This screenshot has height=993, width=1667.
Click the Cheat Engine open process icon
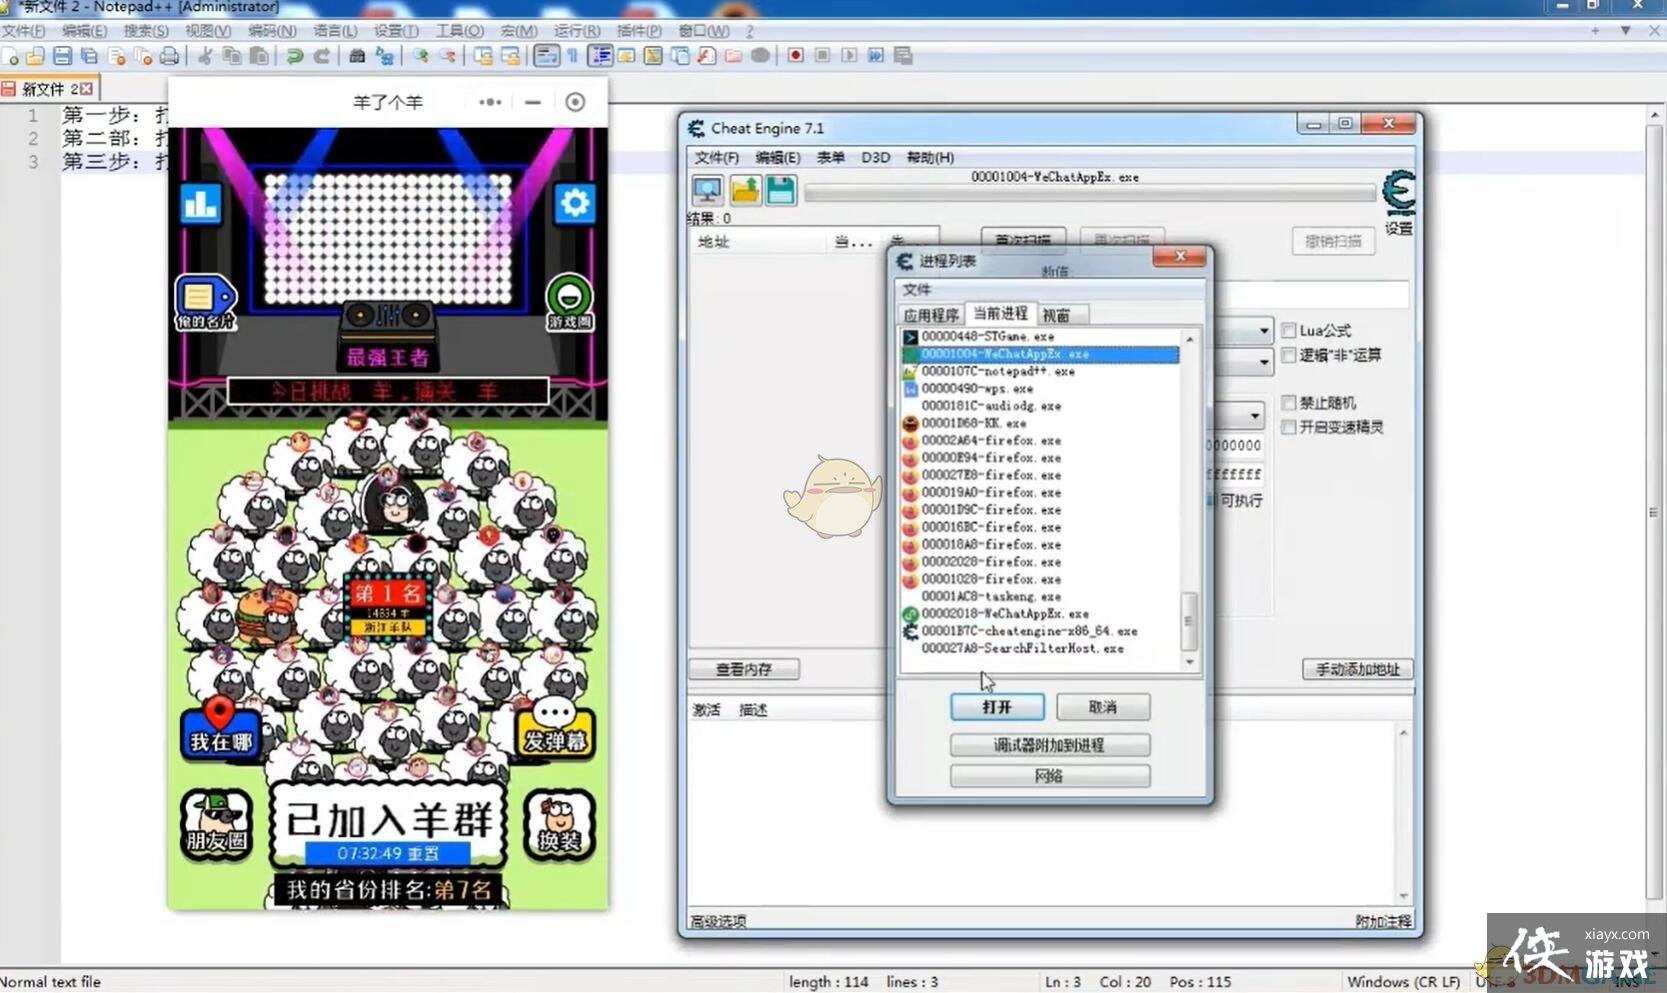tap(708, 190)
